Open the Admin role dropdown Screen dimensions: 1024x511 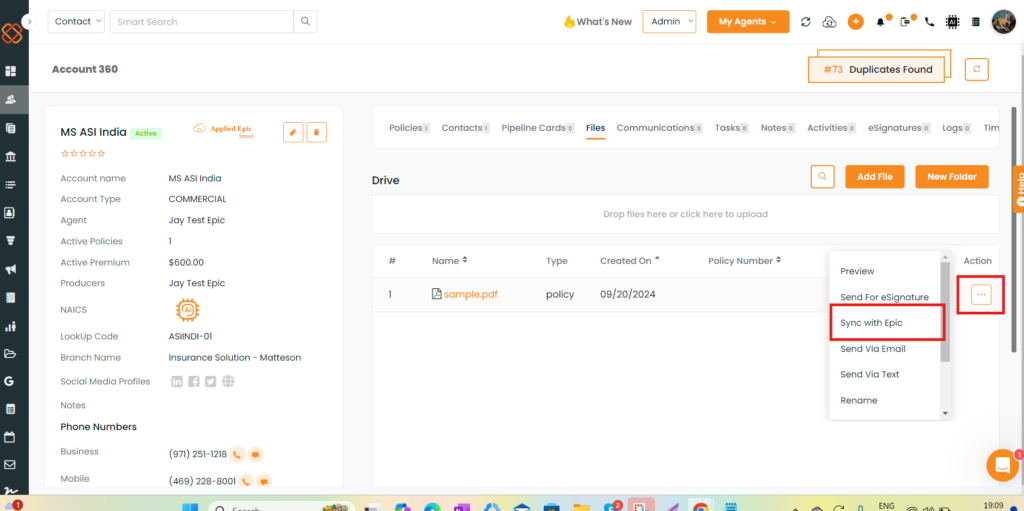(x=669, y=22)
